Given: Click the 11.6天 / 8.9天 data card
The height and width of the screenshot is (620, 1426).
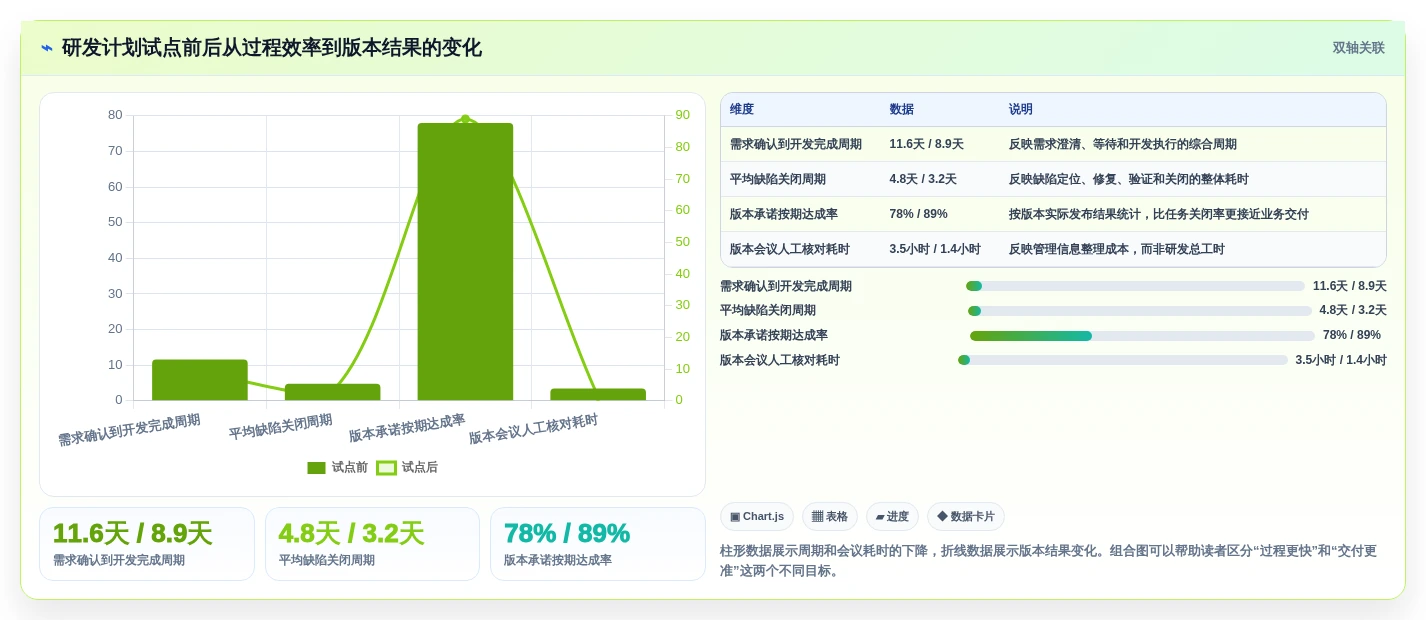Looking at the screenshot, I should pyautogui.click(x=147, y=544).
